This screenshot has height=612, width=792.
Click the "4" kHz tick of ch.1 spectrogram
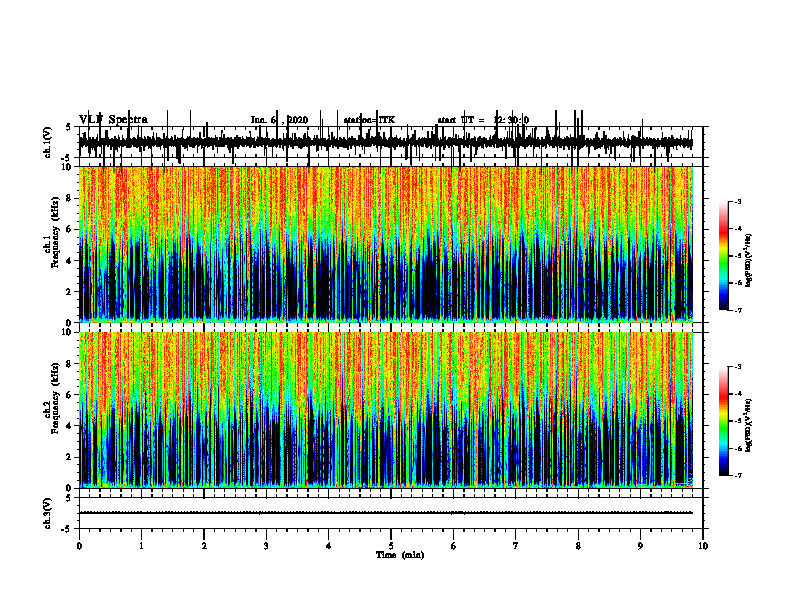(69, 261)
